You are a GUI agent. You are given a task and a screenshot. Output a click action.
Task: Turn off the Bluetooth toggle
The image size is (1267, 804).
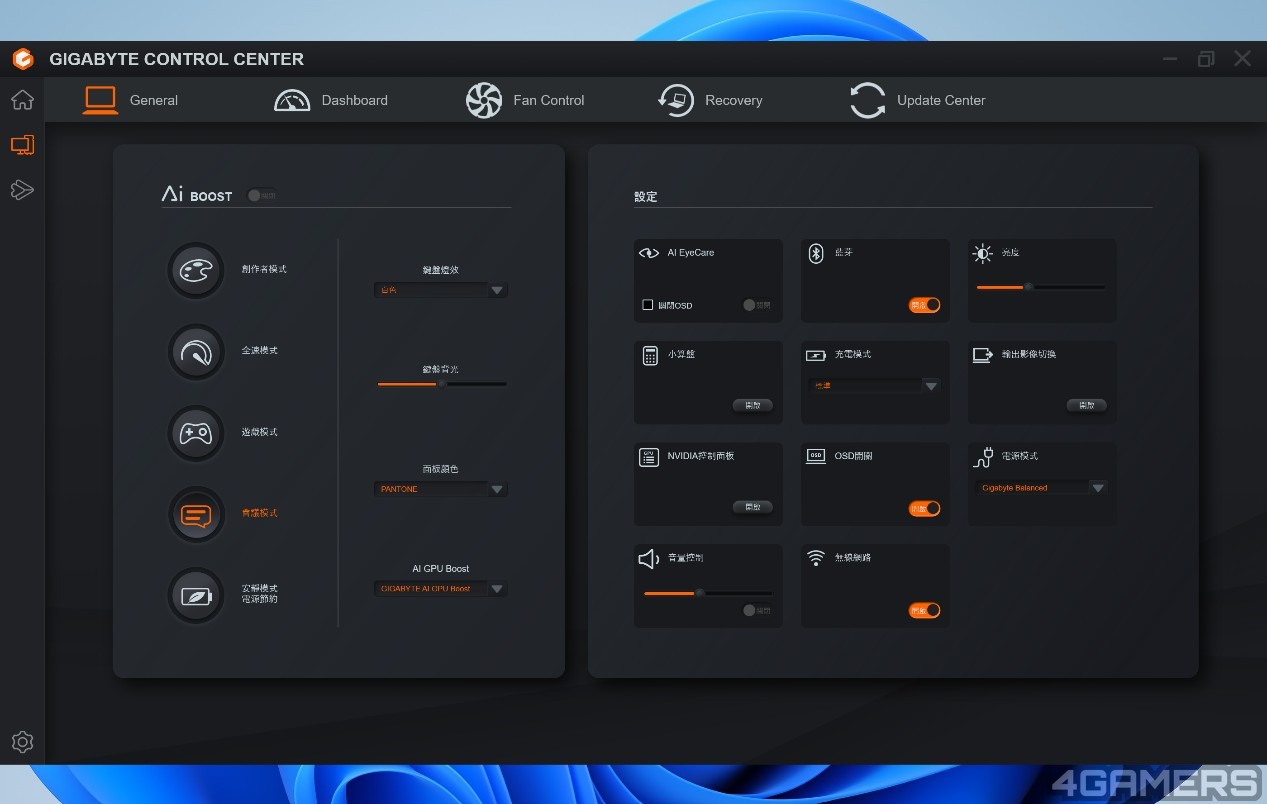click(x=924, y=305)
